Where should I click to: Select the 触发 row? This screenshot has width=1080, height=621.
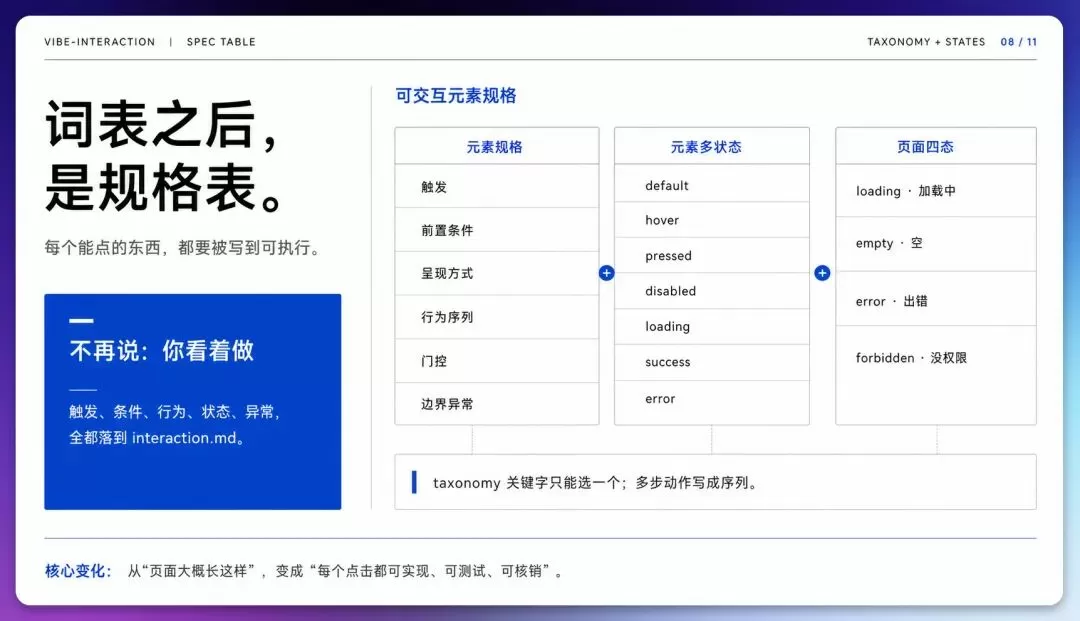coord(497,187)
